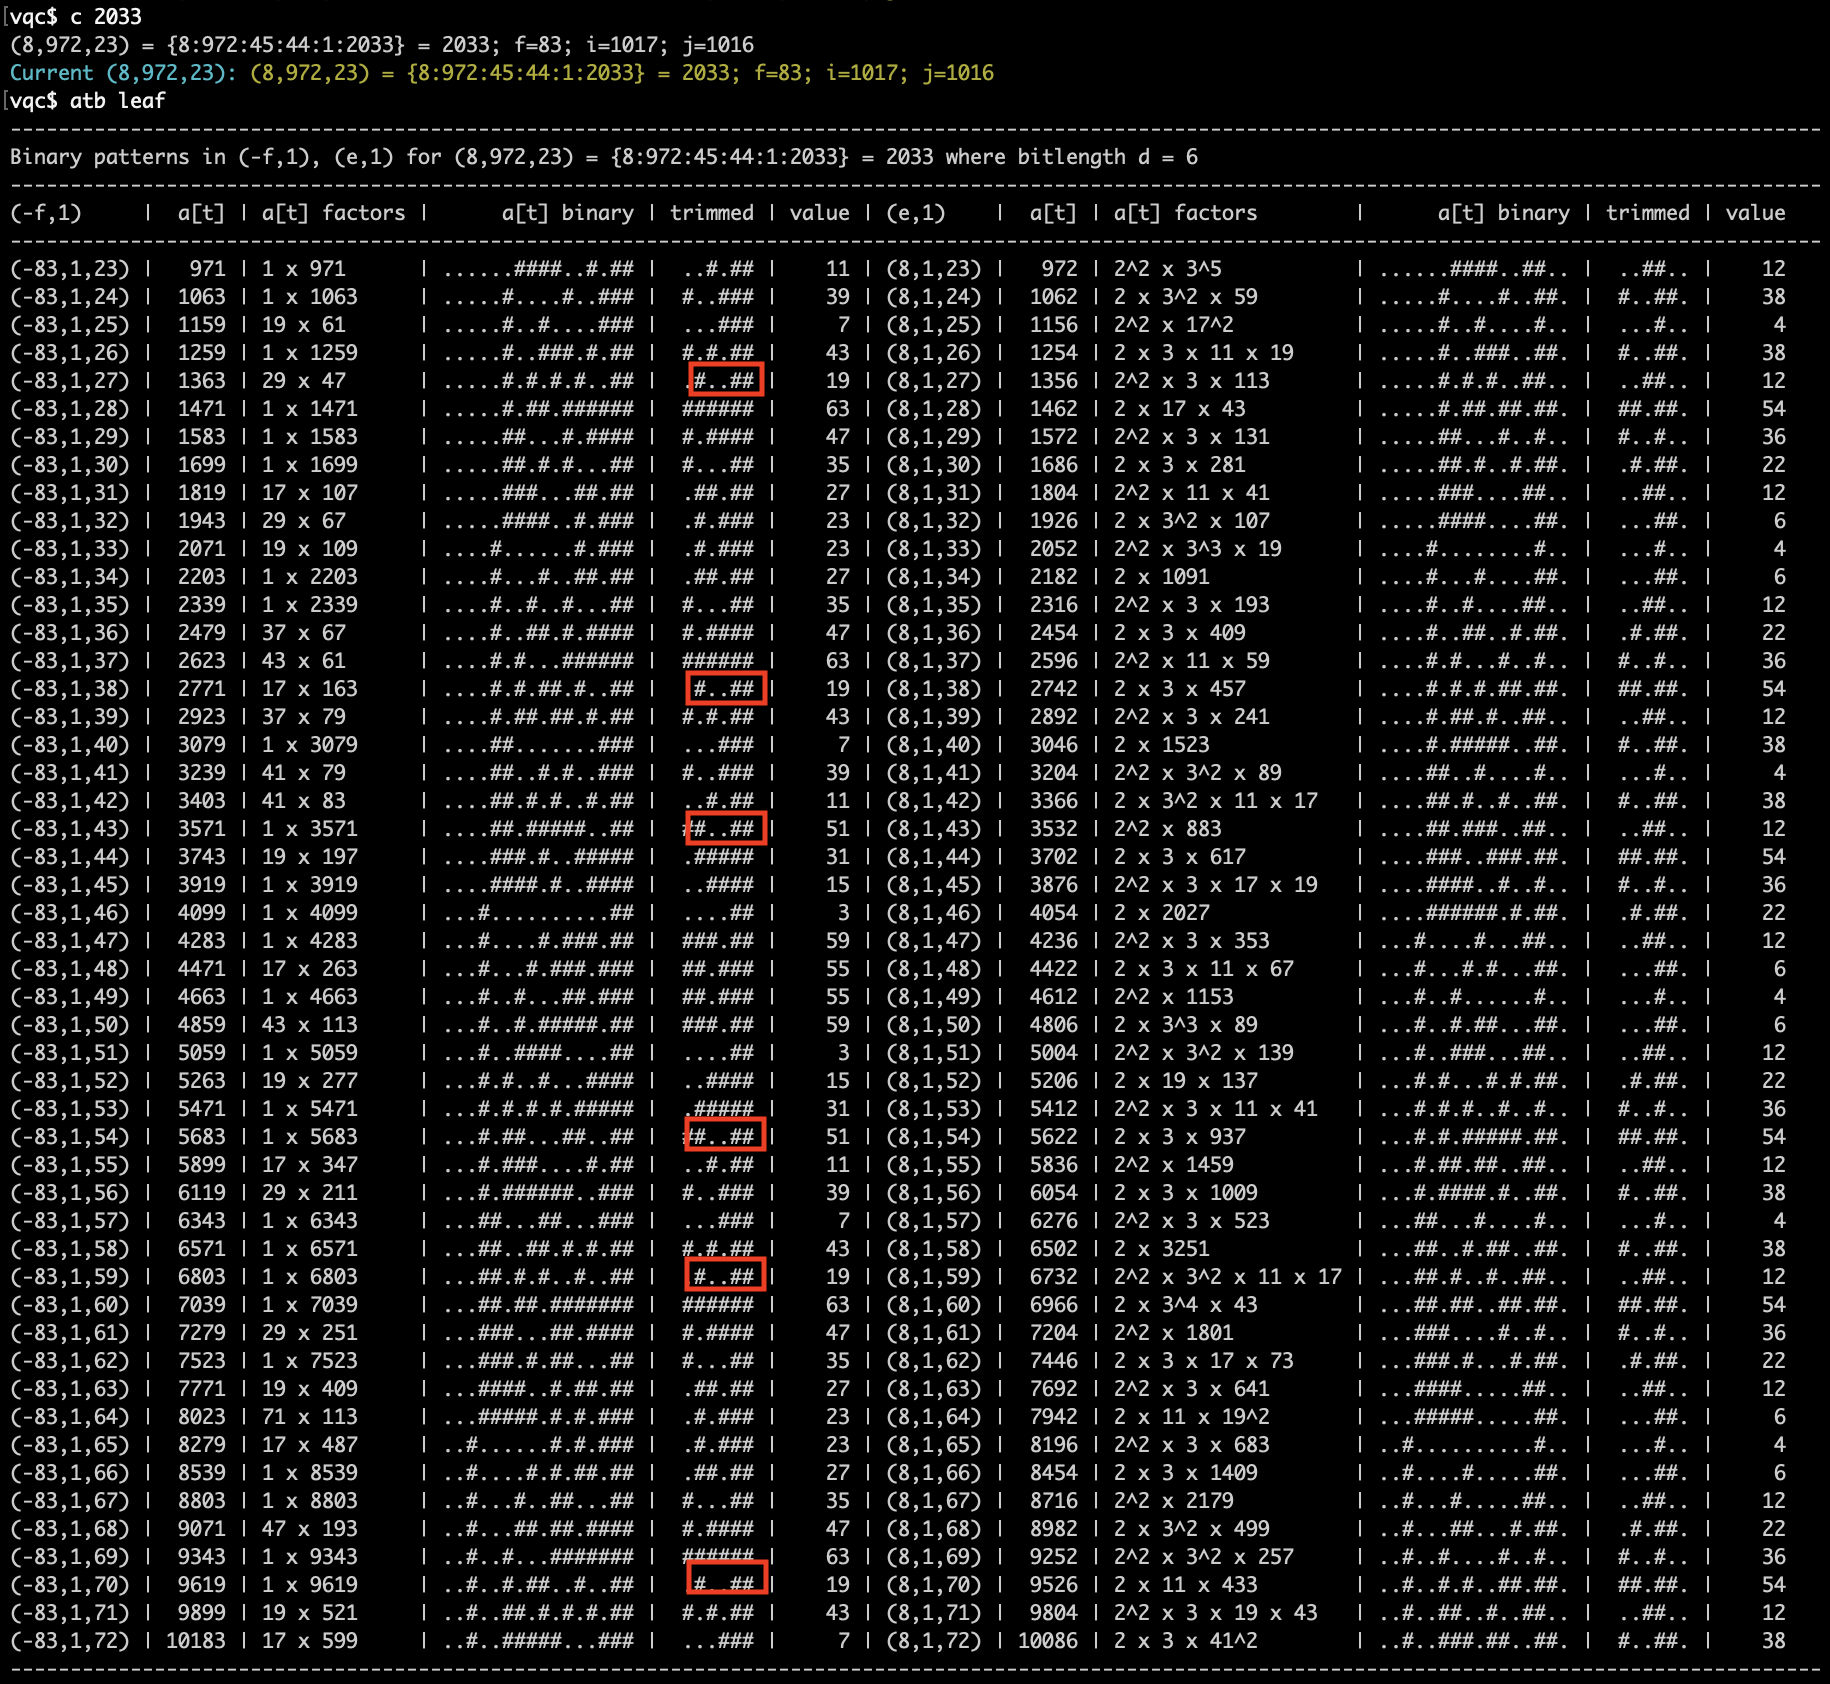Click the factors cell '19 x 521'

[x=310, y=1613]
